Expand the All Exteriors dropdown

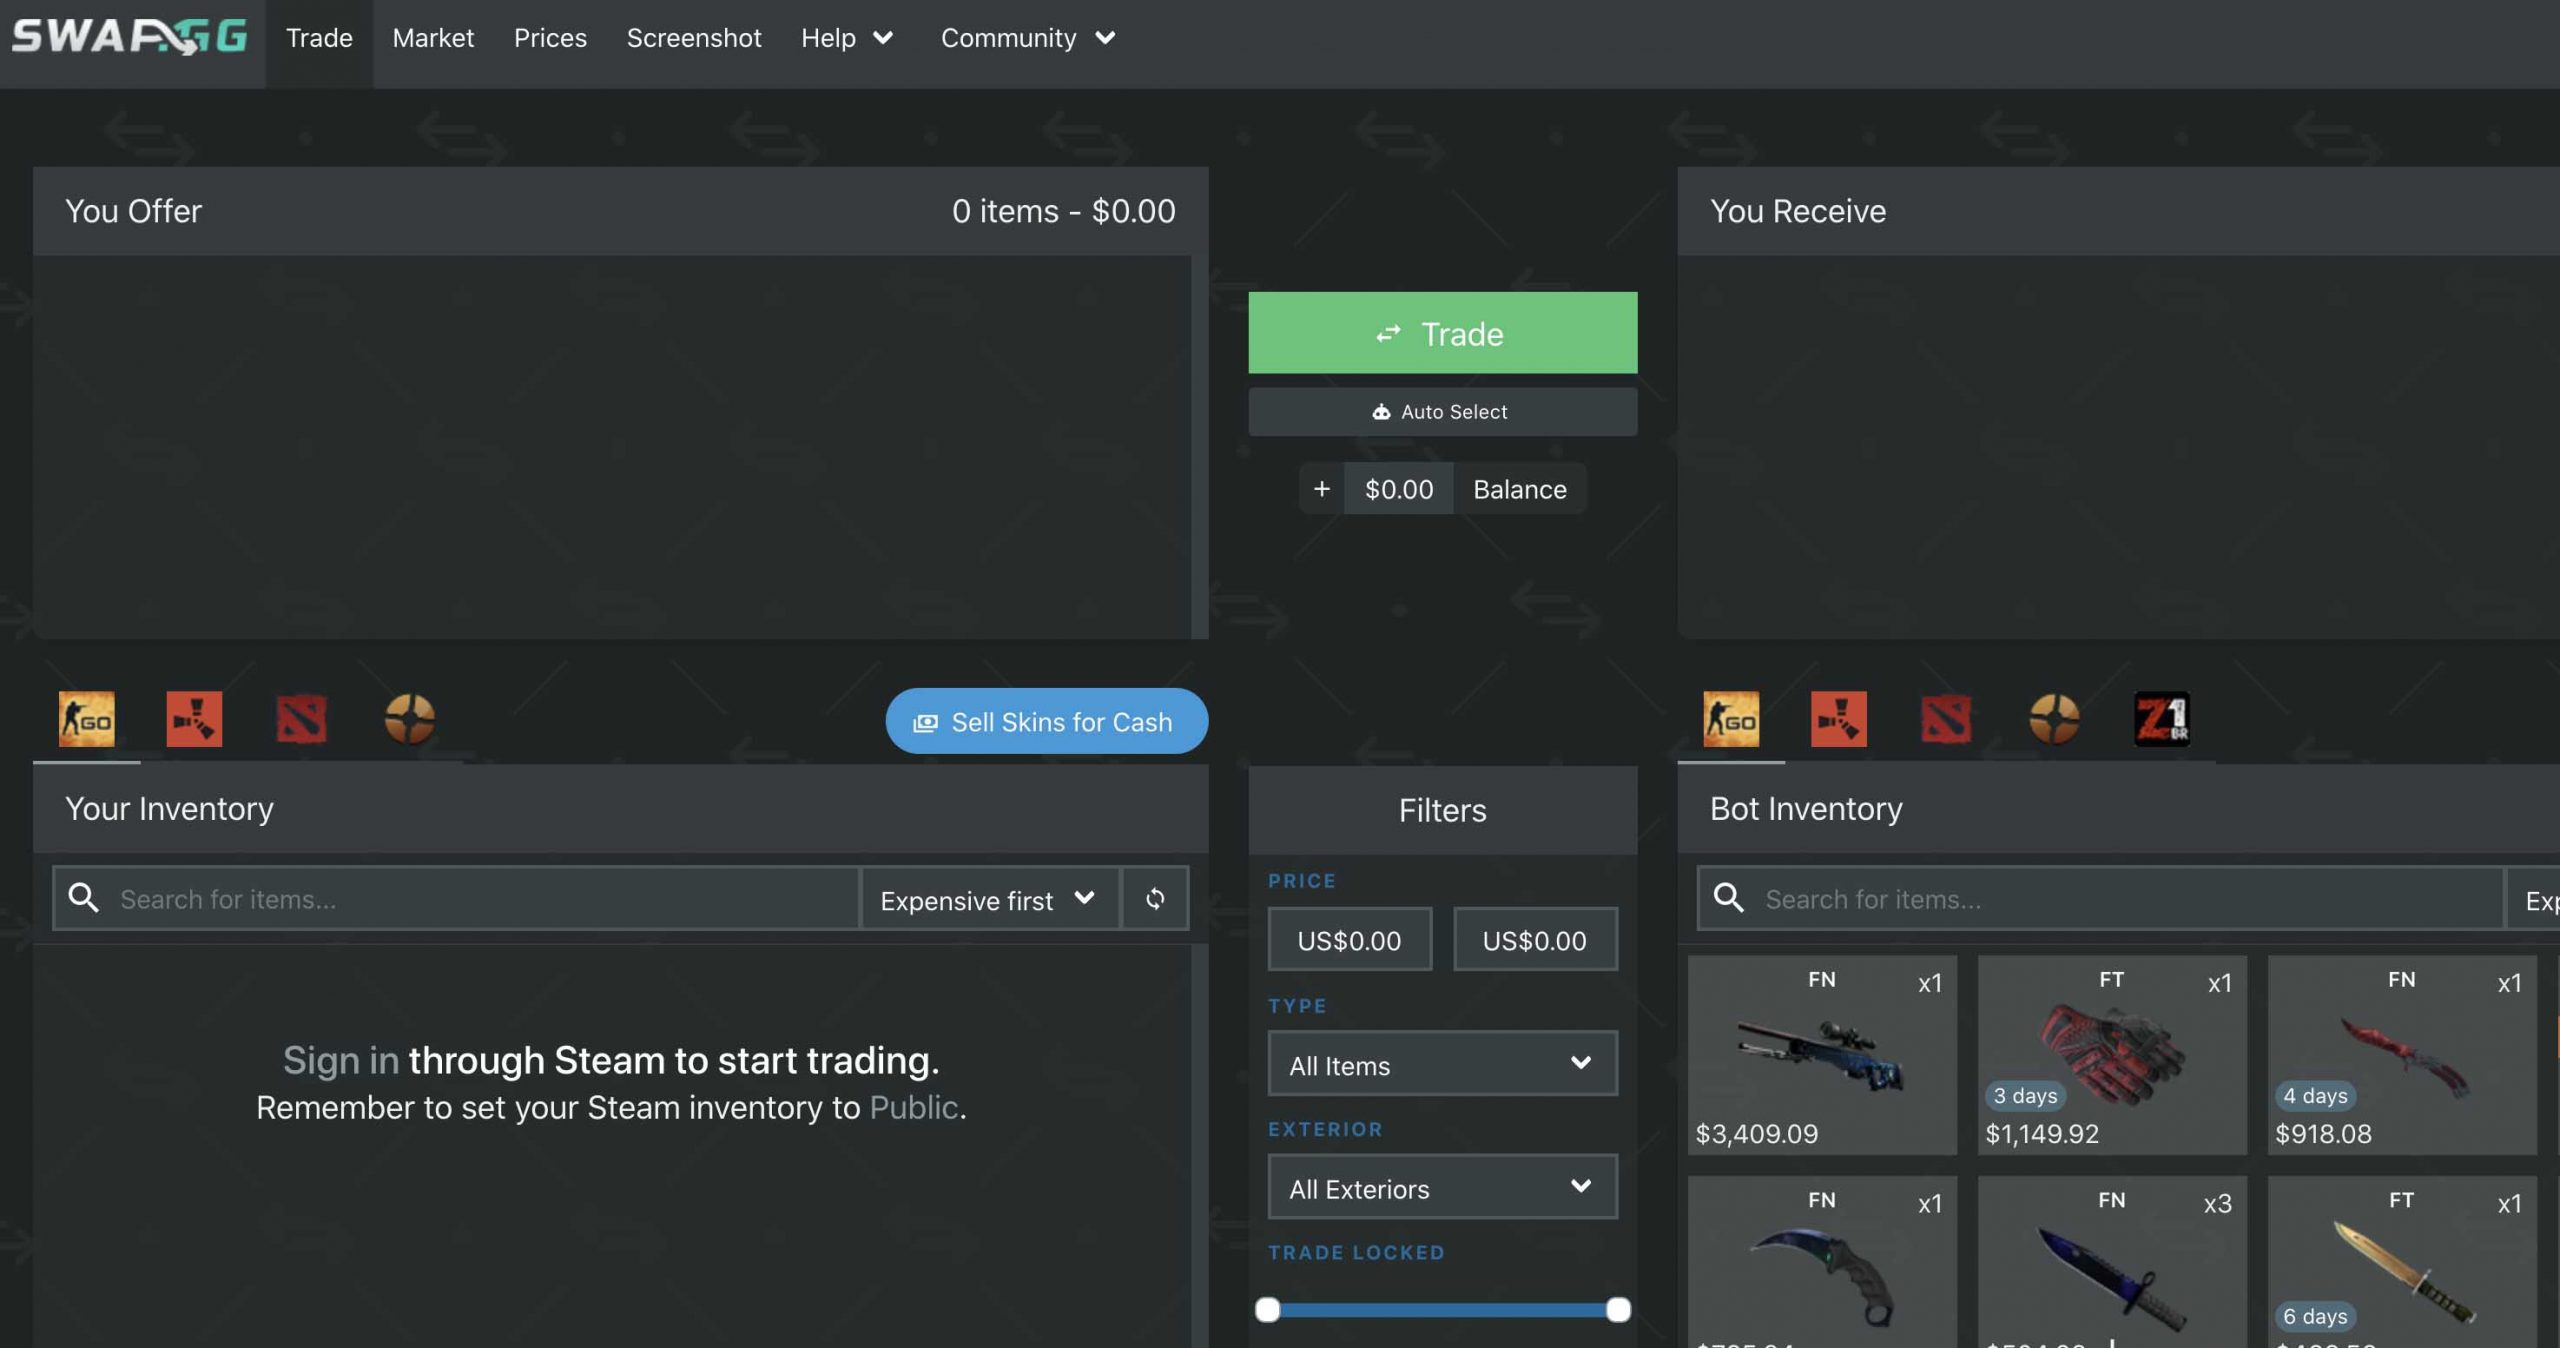click(1441, 1187)
